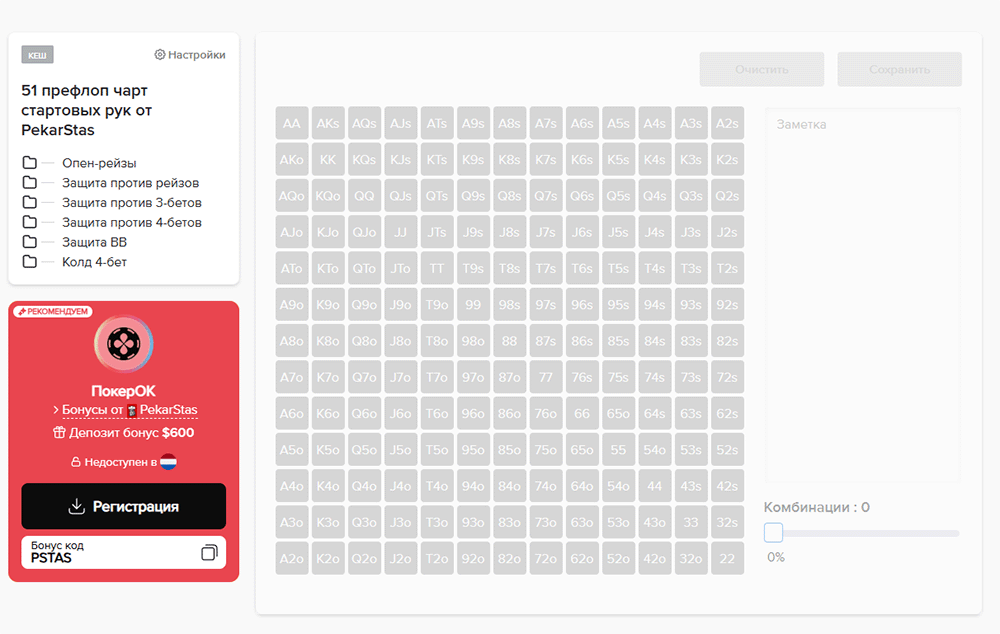1000x634 pixels.
Task: Click the Комбинации percentage slider handle
Action: click(773, 533)
